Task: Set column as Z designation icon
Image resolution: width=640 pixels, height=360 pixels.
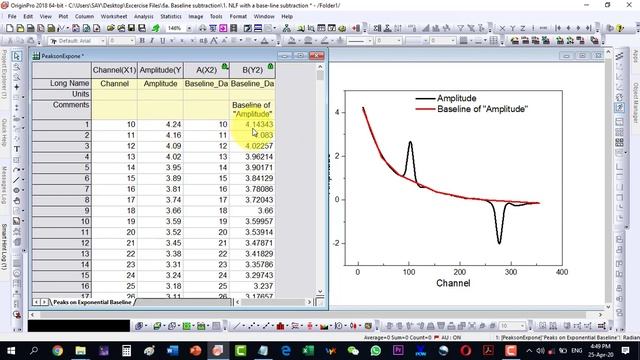Action: pos(522,28)
